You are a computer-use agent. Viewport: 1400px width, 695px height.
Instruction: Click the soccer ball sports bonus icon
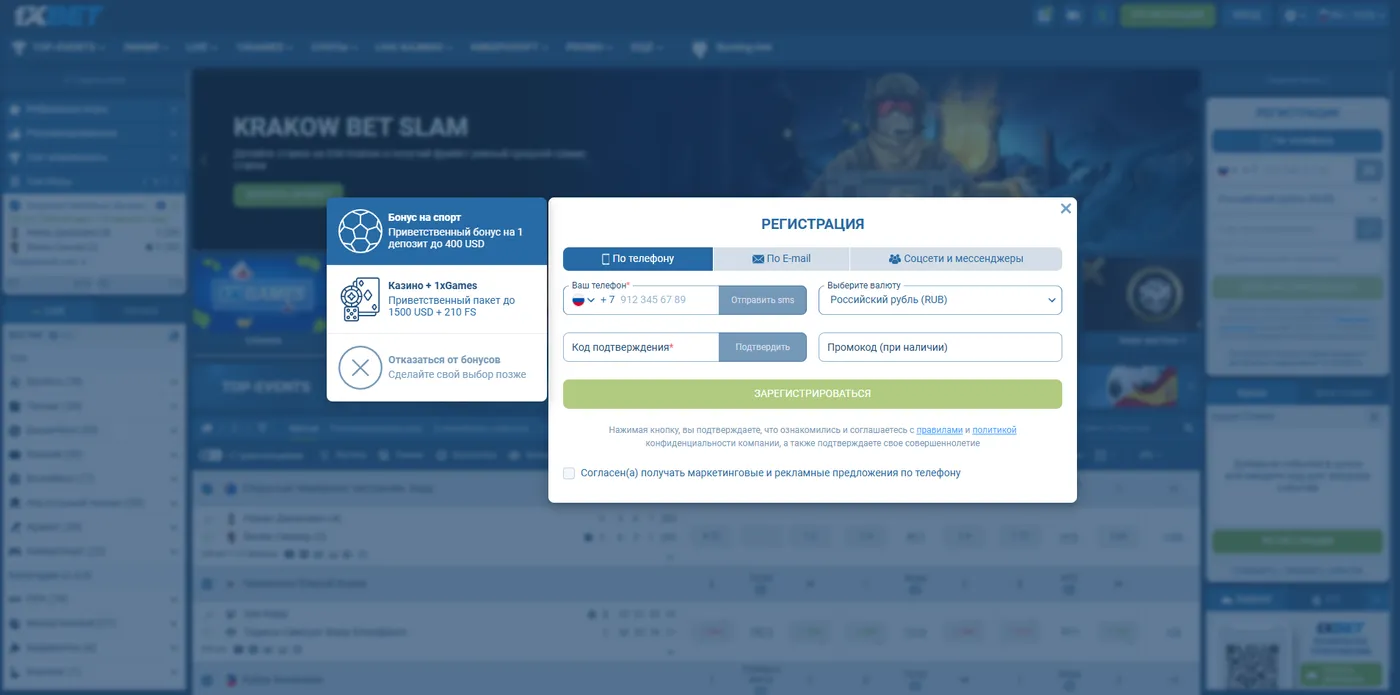tap(359, 231)
